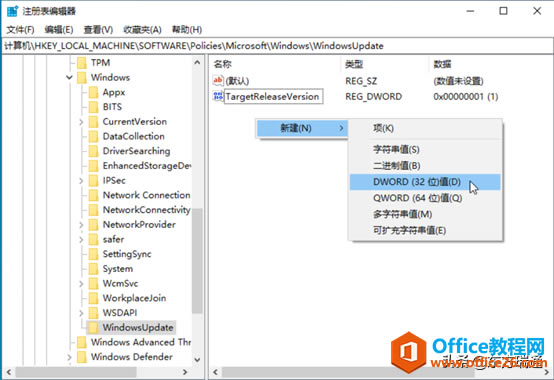Screen dimensions: 554x380
Task: Click the CurrentVersion folder icon
Action: [x=93, y=122]
